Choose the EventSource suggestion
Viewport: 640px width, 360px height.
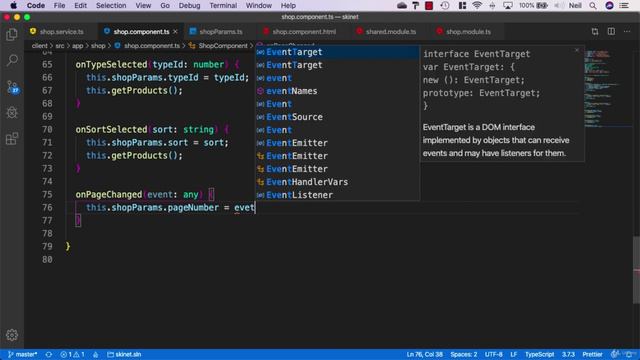click(337, 117)
